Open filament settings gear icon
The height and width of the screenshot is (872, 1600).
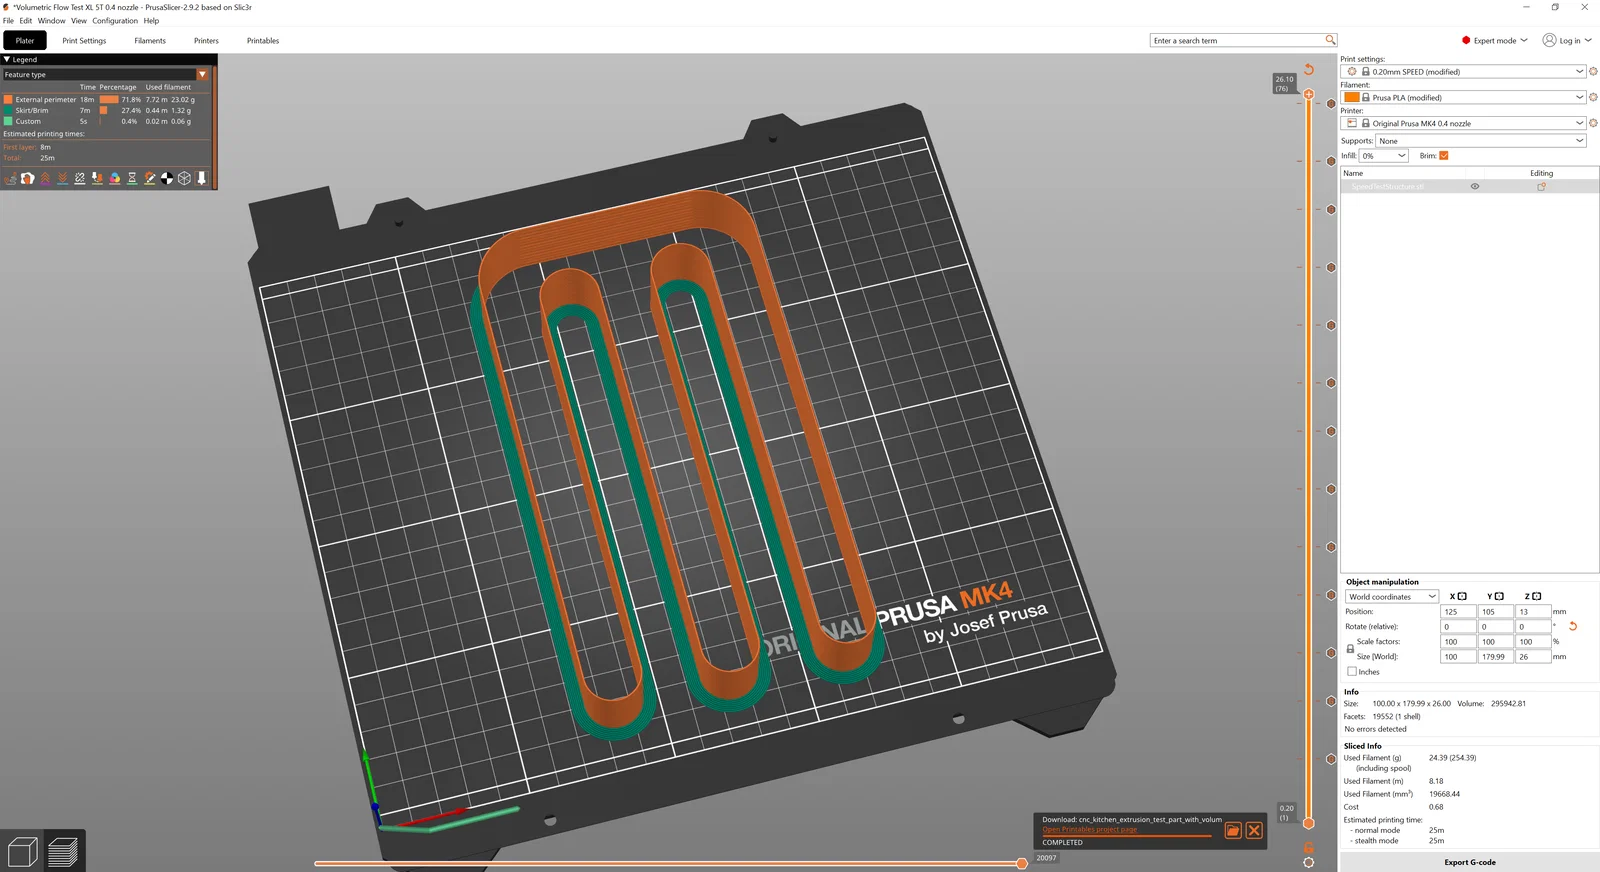pos(1593,97)
